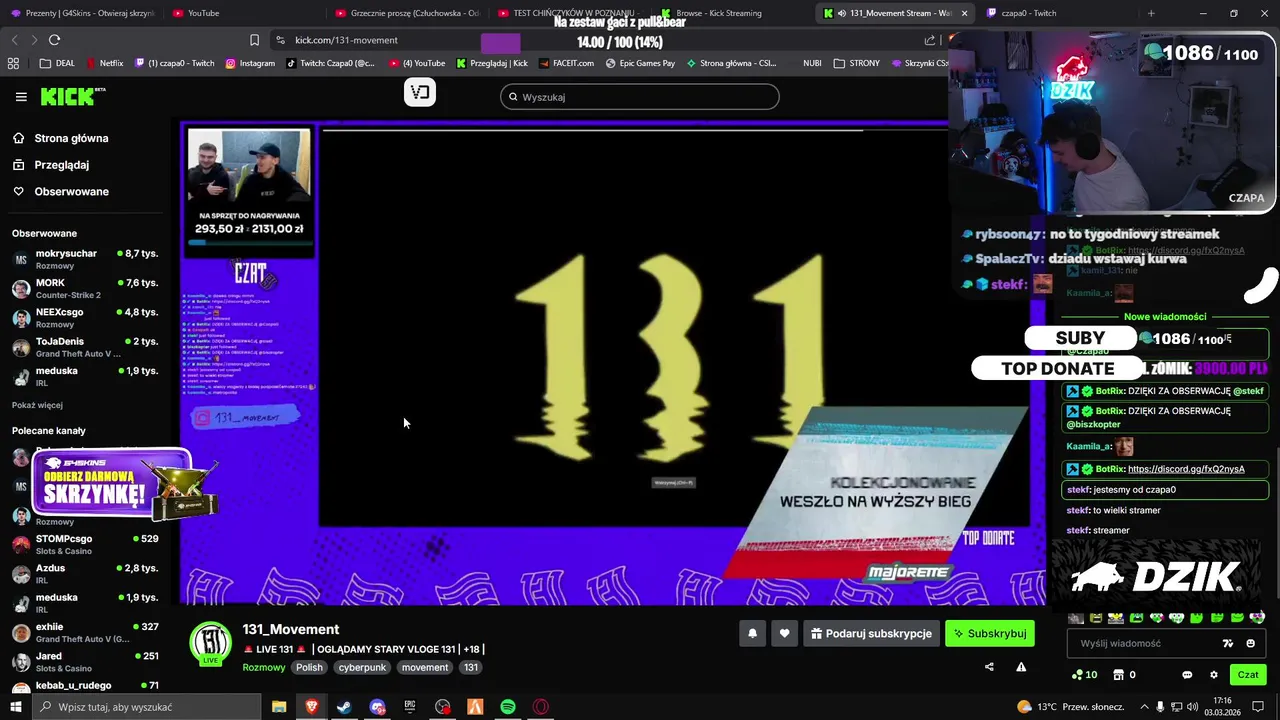The width and height of the screenshot is (1280, 720).
Task: Open the DEAL bookmarks folder
Action: coord(58,63)
